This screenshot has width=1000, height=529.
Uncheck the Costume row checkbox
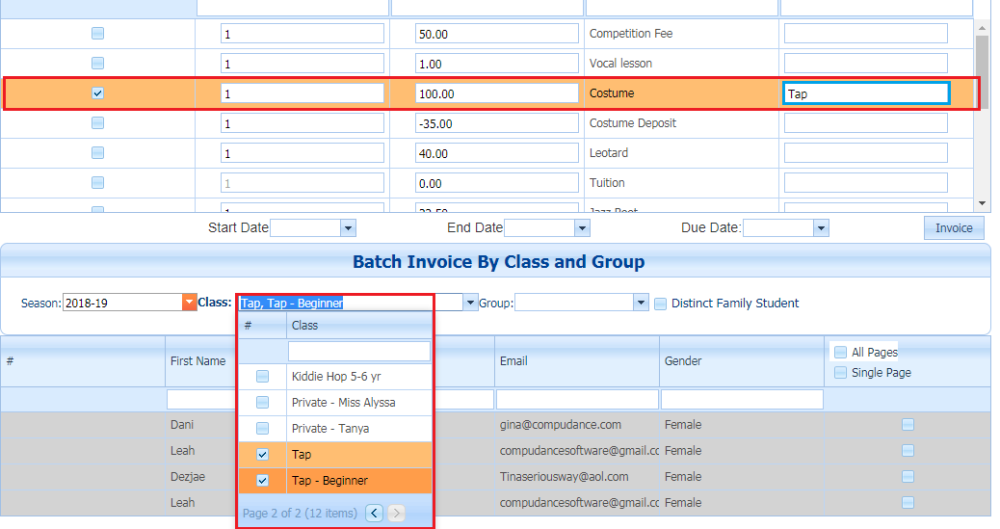(x=98, y=93)
